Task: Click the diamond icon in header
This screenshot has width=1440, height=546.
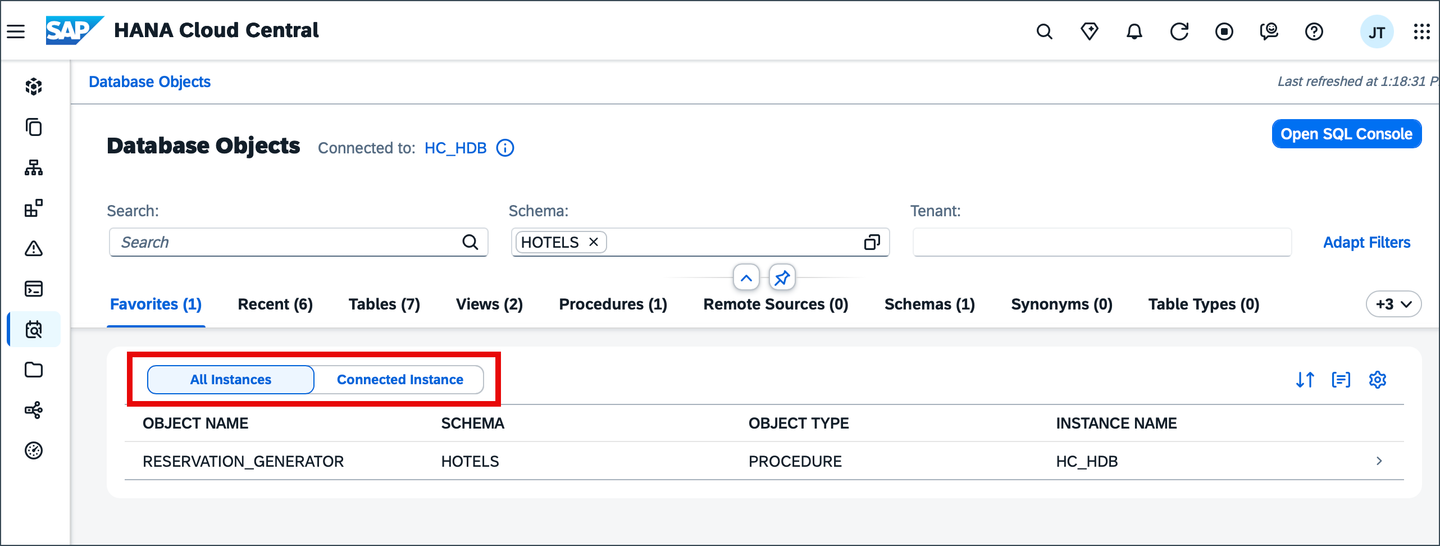Action: (1090, 32)
